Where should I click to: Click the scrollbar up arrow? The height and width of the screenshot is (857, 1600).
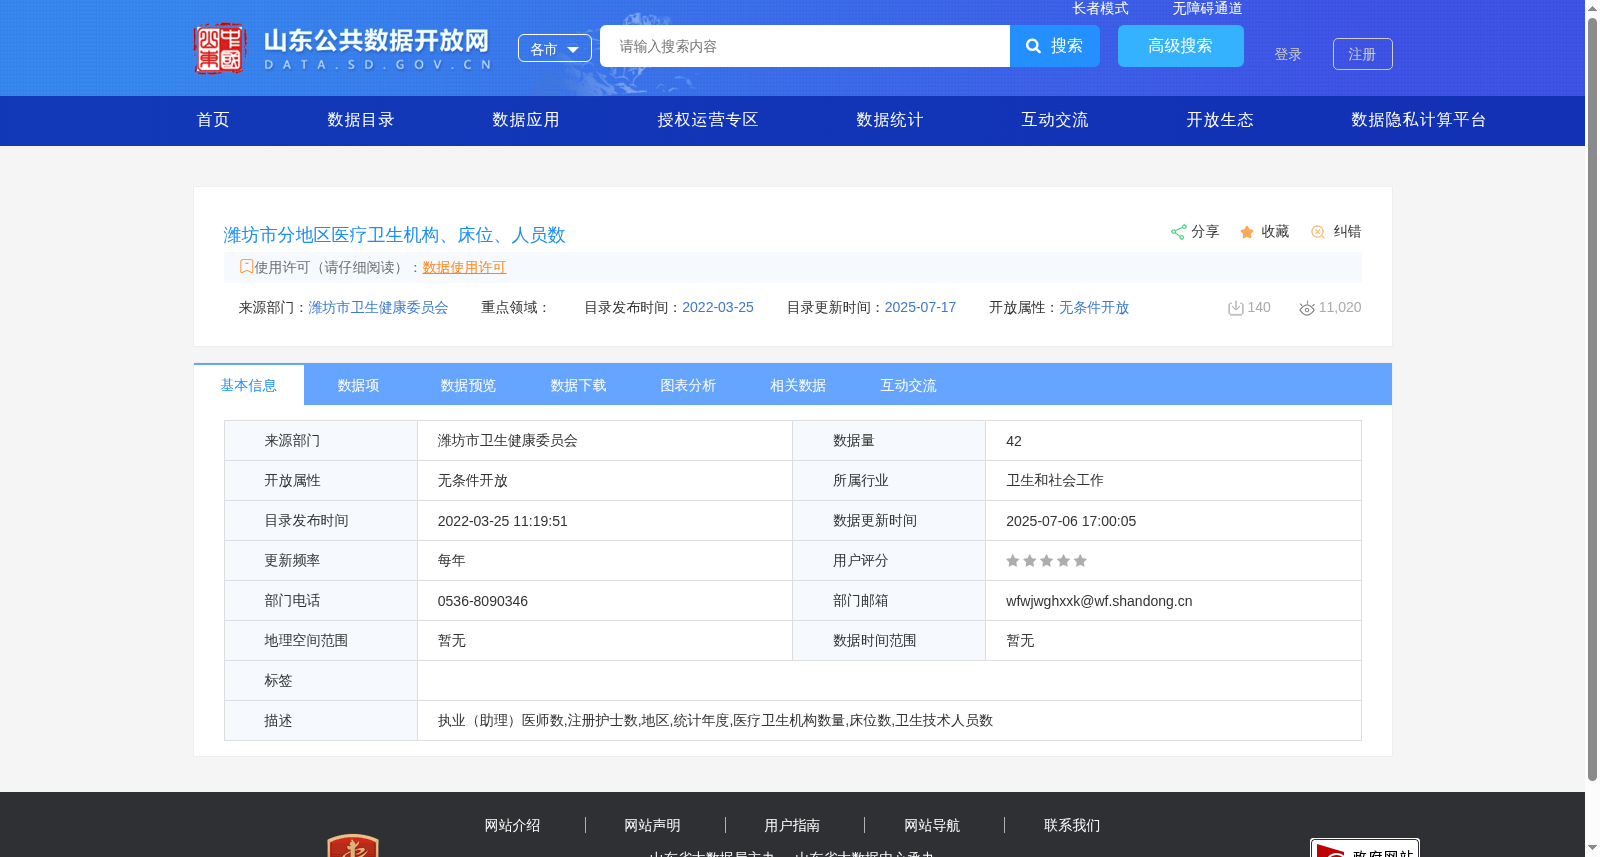(1592, 8)
